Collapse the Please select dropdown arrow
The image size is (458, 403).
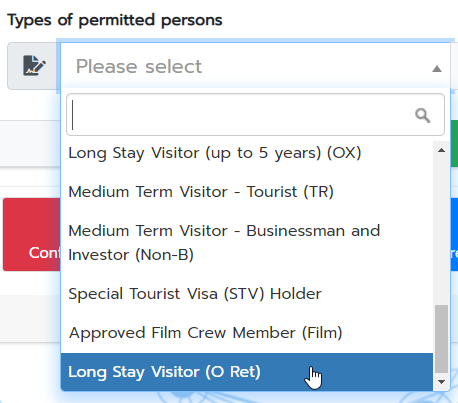[437, 69]
